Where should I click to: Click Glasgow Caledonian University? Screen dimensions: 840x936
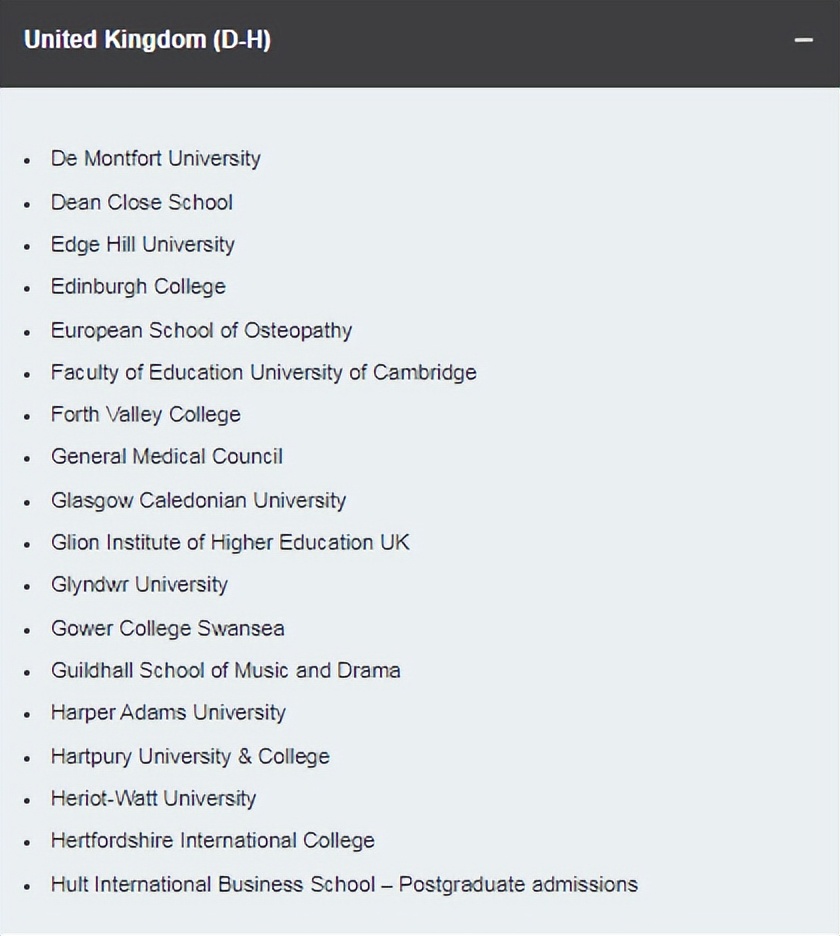point(198,500)
